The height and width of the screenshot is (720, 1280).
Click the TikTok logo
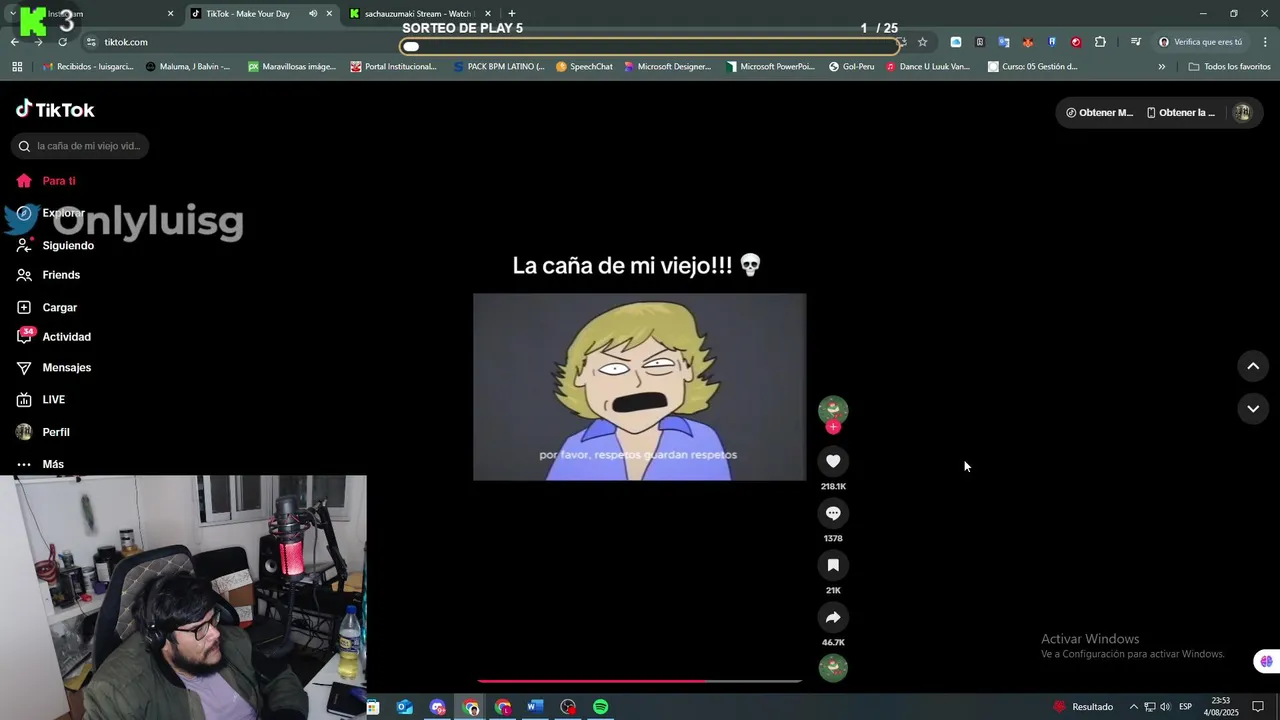click(55, 109)
